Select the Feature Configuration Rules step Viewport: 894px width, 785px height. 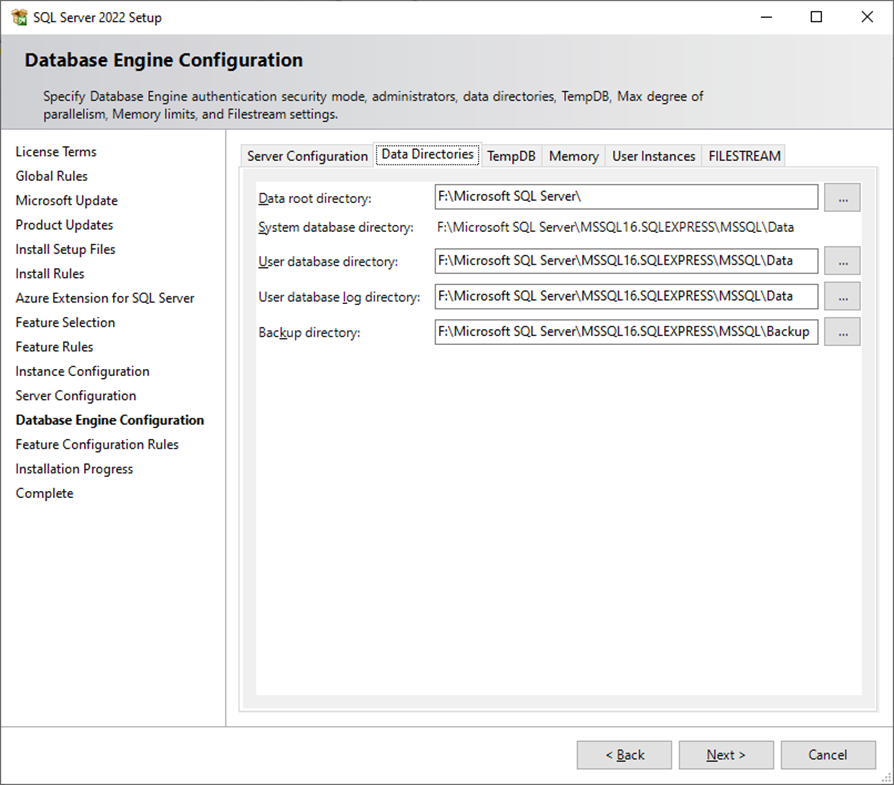pos(97,445)
